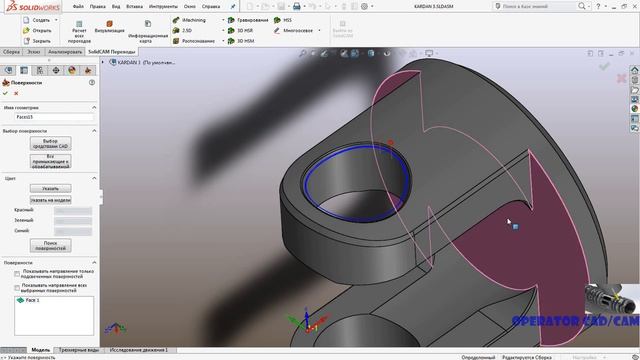Cancel surfaces with red X

(16, 93)
